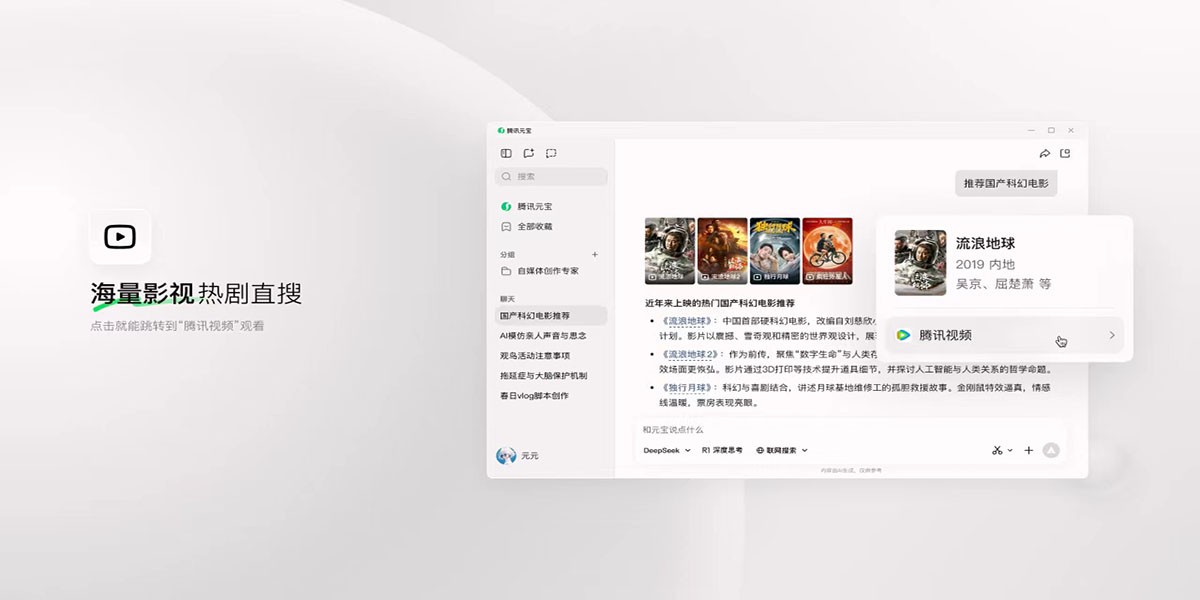Click the new chat icon
The height and width of the screenshot is (600, 1200).
(x=529, y=153)
